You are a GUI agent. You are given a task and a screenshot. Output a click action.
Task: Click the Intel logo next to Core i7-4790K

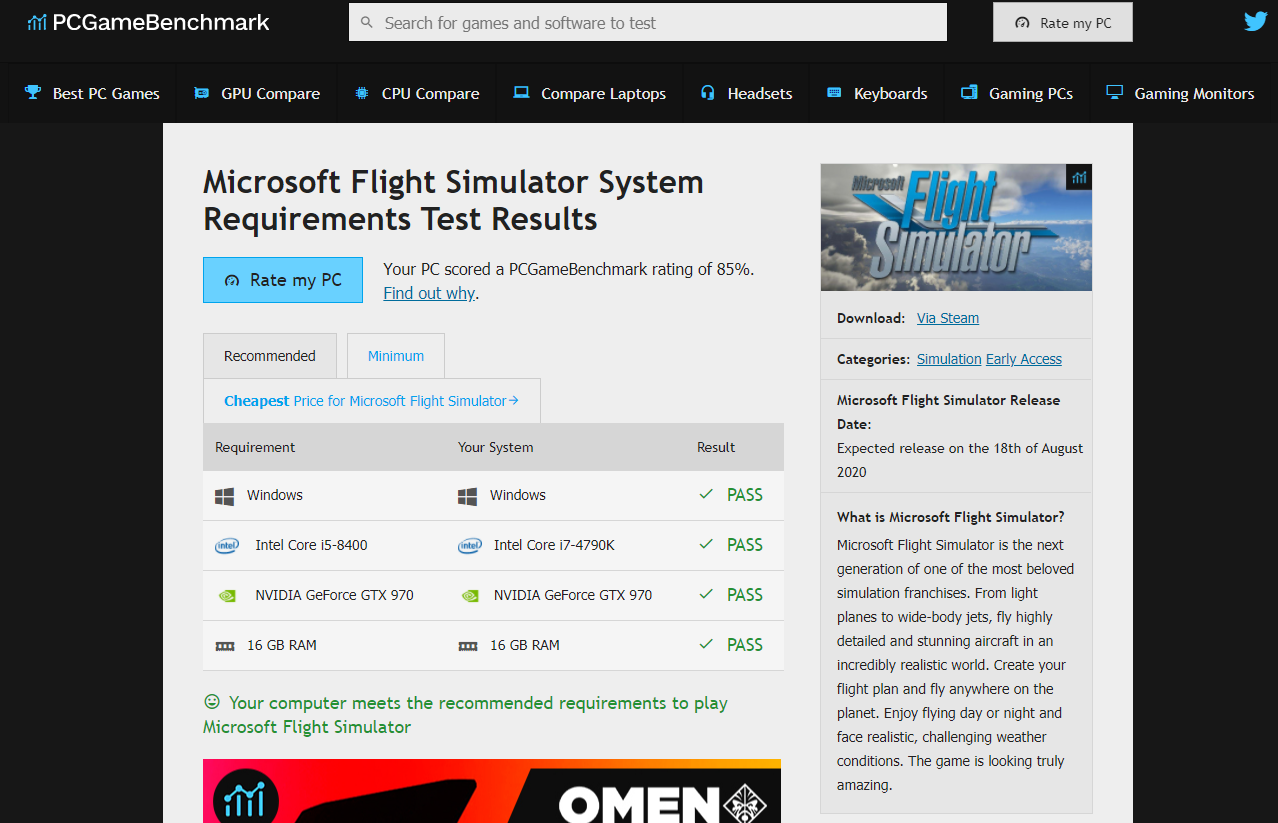[x=470, y=546]
